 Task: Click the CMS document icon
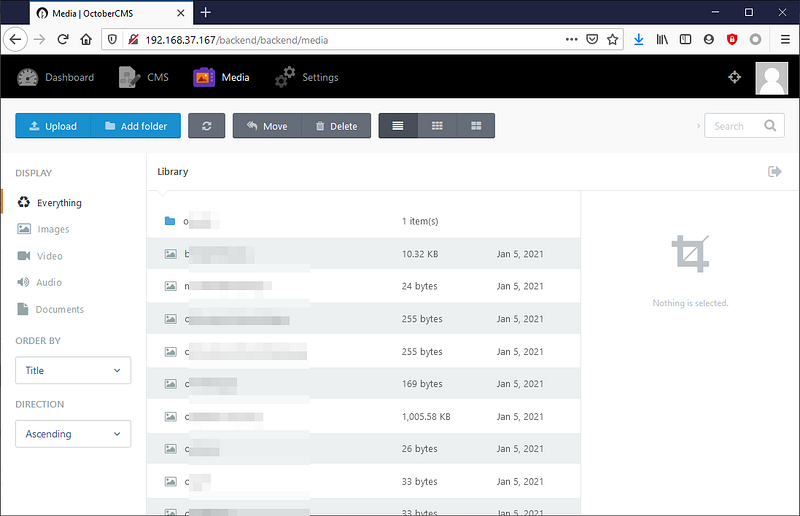(x=129, y=77)
